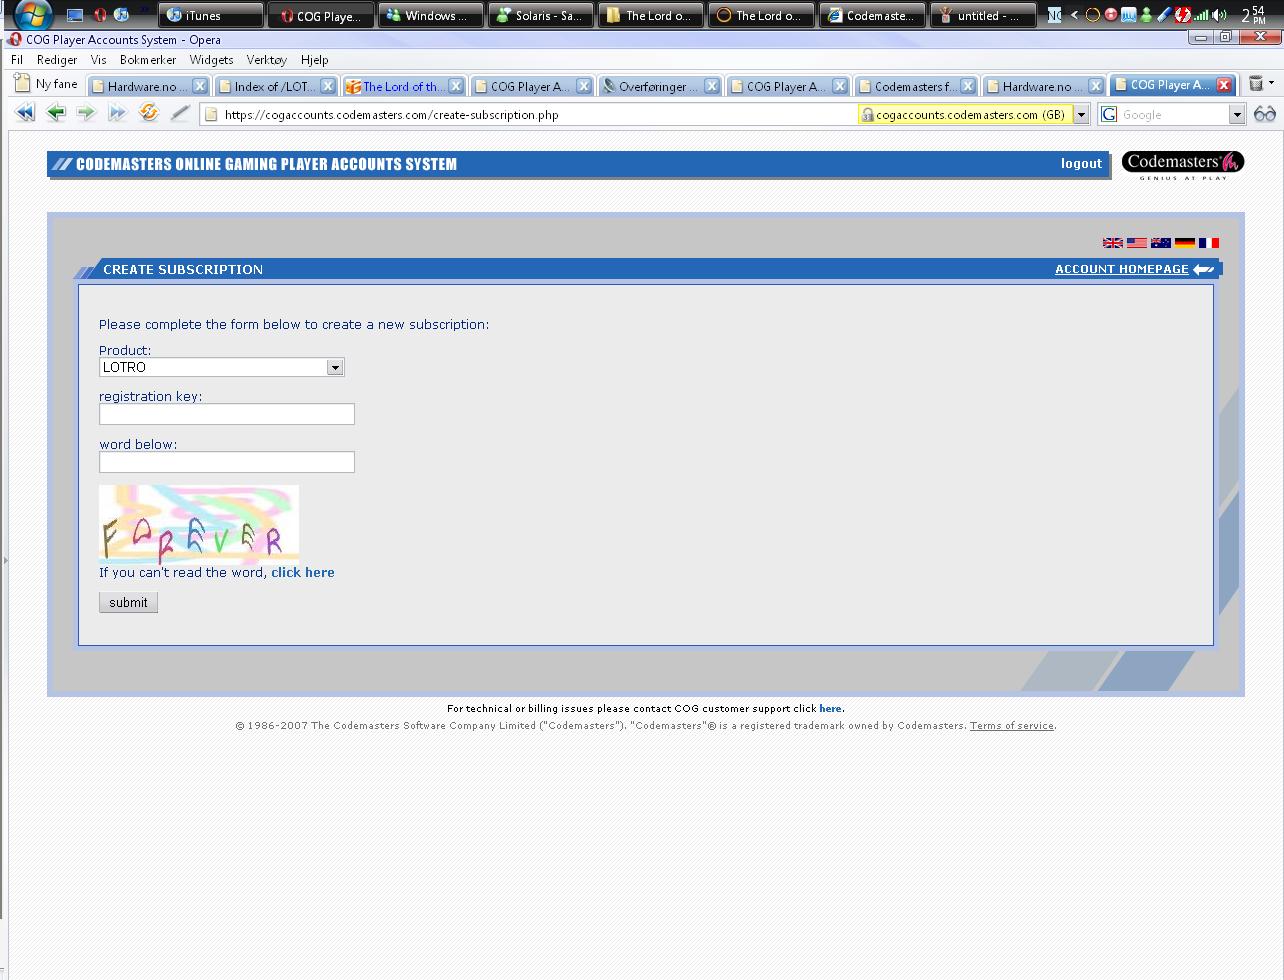Close The Lord of th... tab
The image size is (1284, 980).
[455, 86]
